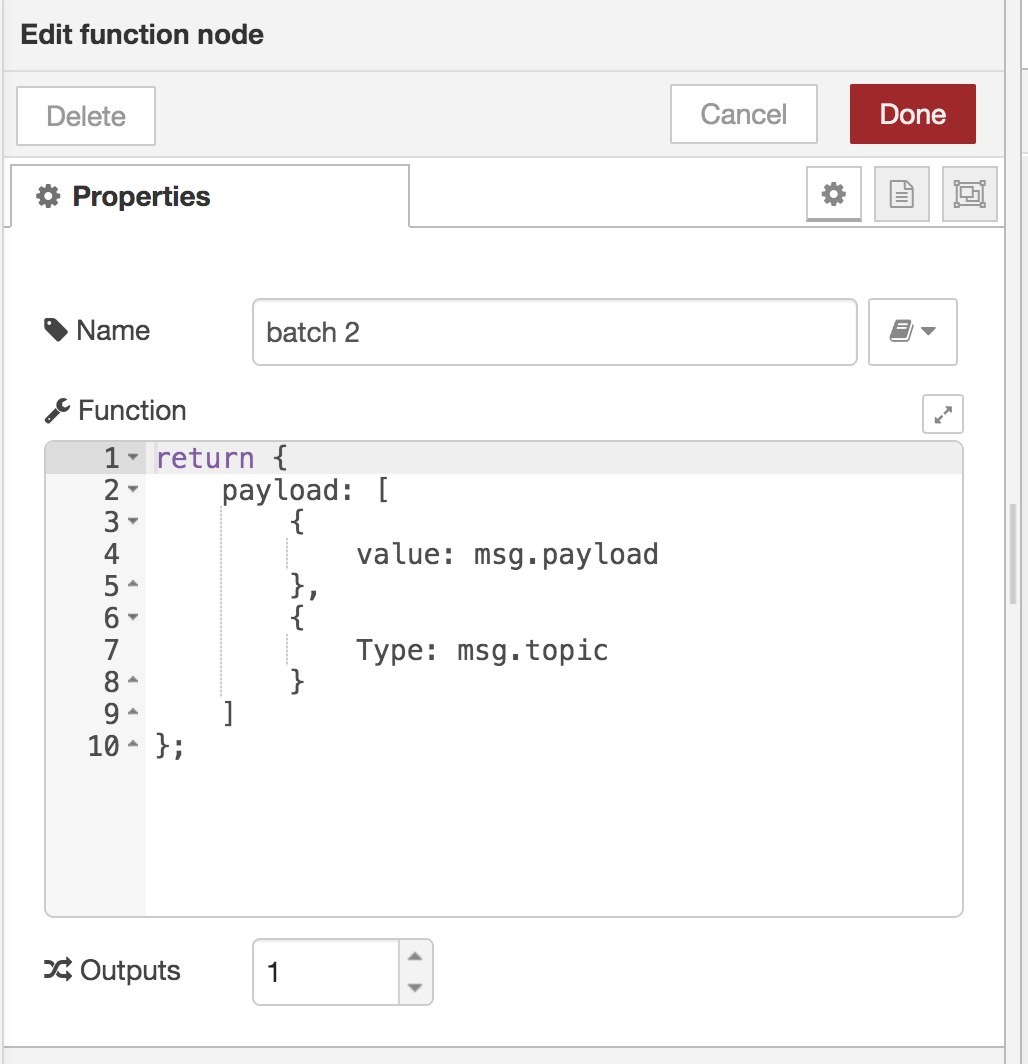This screenshot has width=1028, height=1064.
Task: Click fold-end marker at line 10
Action: tap(134, 747)
